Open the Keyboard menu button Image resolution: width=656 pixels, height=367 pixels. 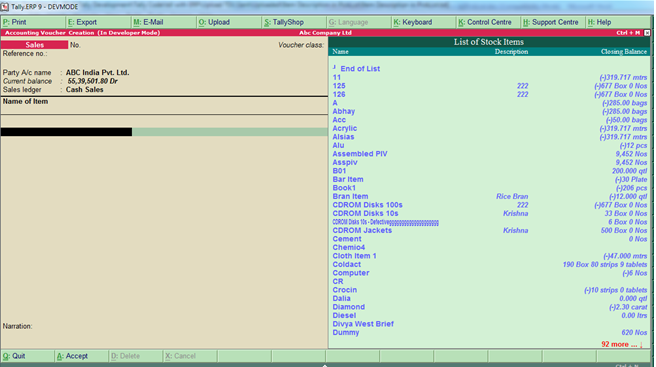(x=423, y=22)
